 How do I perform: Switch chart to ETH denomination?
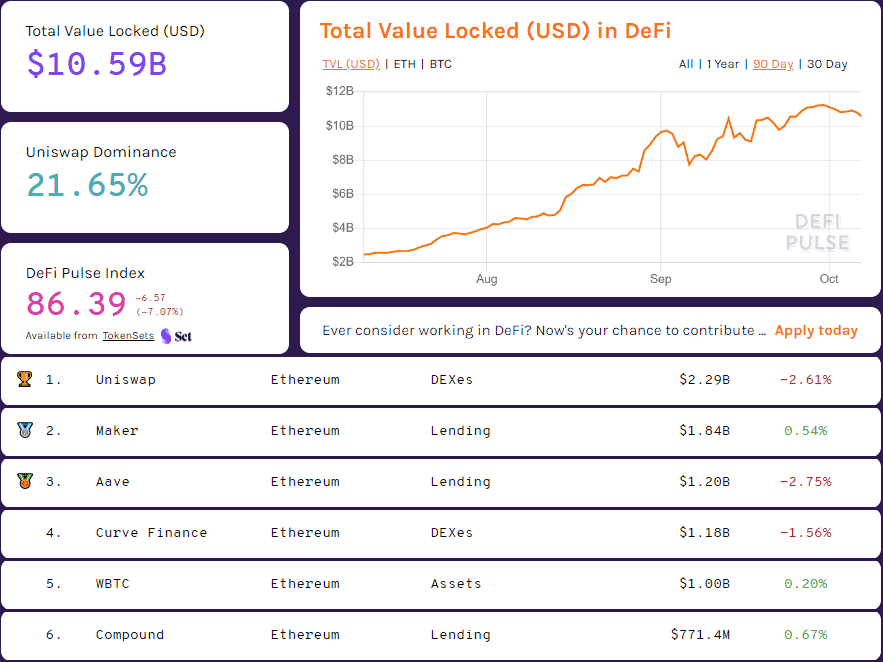[405, 64]
